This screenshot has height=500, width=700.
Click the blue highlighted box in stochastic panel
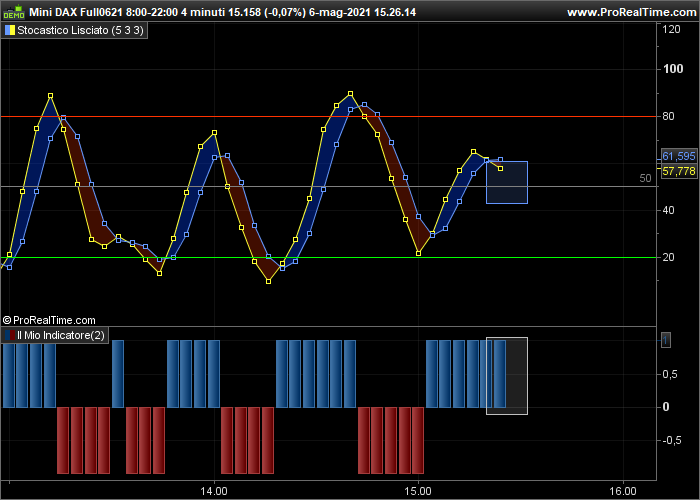(507, 183)
